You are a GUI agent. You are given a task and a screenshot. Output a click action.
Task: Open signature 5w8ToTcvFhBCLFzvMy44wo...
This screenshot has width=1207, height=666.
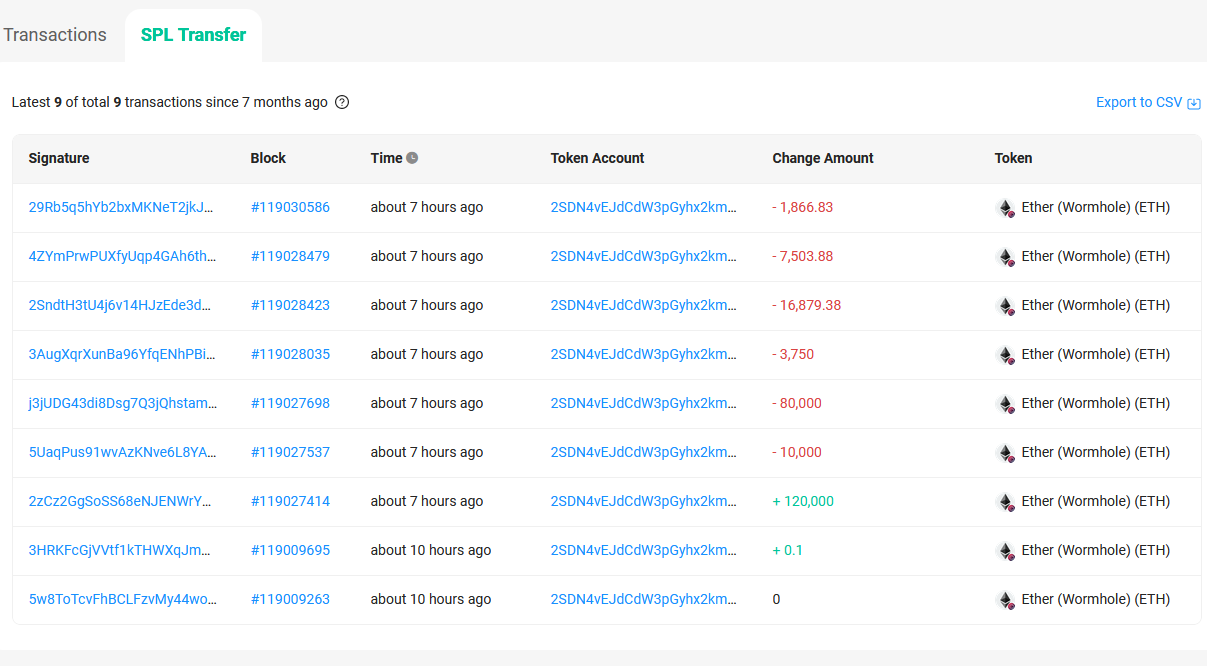click(x=123, y=599)
